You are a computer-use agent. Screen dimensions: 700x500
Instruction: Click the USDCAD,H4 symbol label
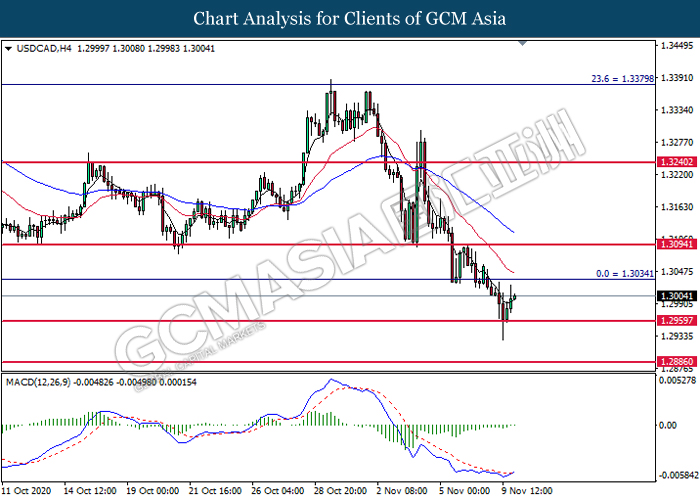[x=44, y=49]
